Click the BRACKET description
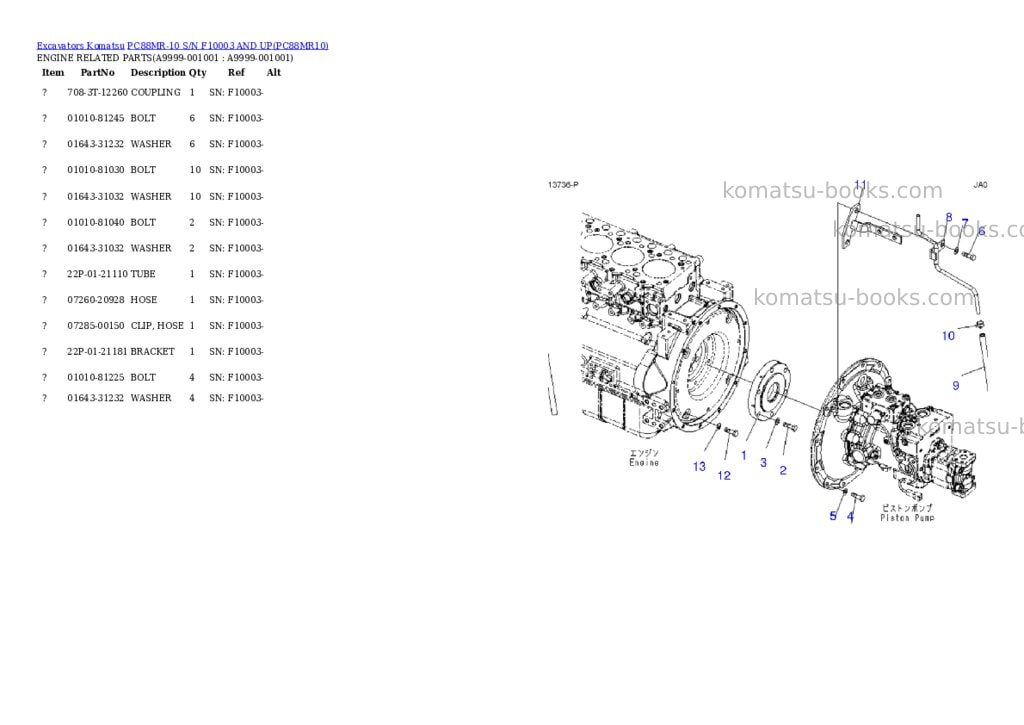Viewport: 1024px width, 725px height. pos(153,351)
